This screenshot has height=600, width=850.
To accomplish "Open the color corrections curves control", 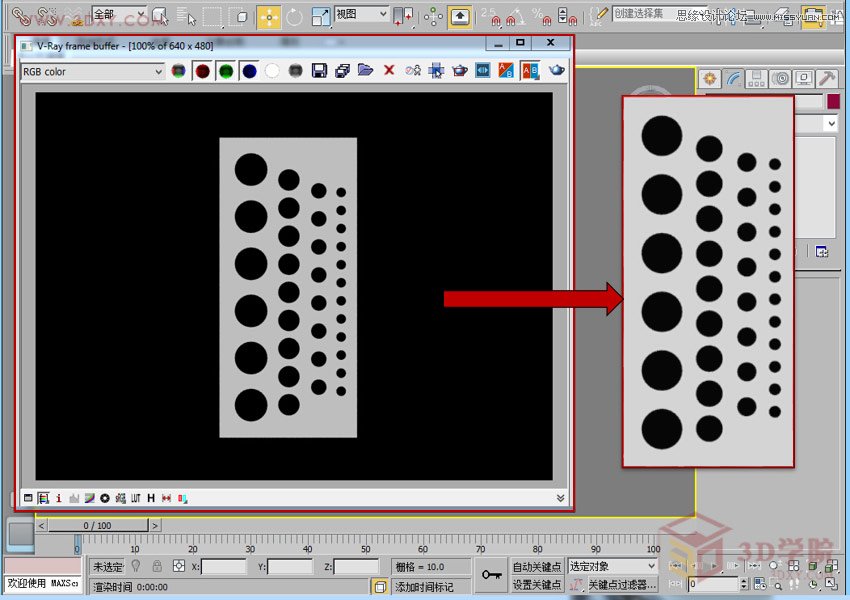I will point(89,497).
